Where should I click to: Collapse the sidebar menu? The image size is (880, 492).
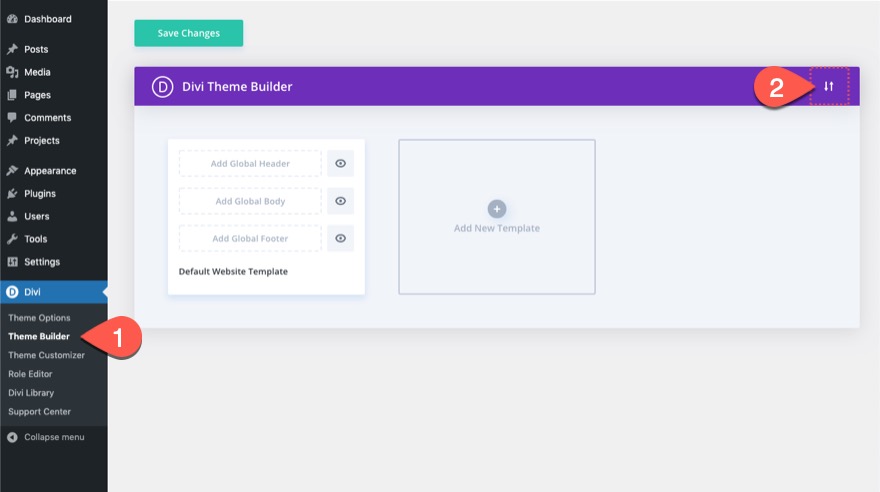54,437
